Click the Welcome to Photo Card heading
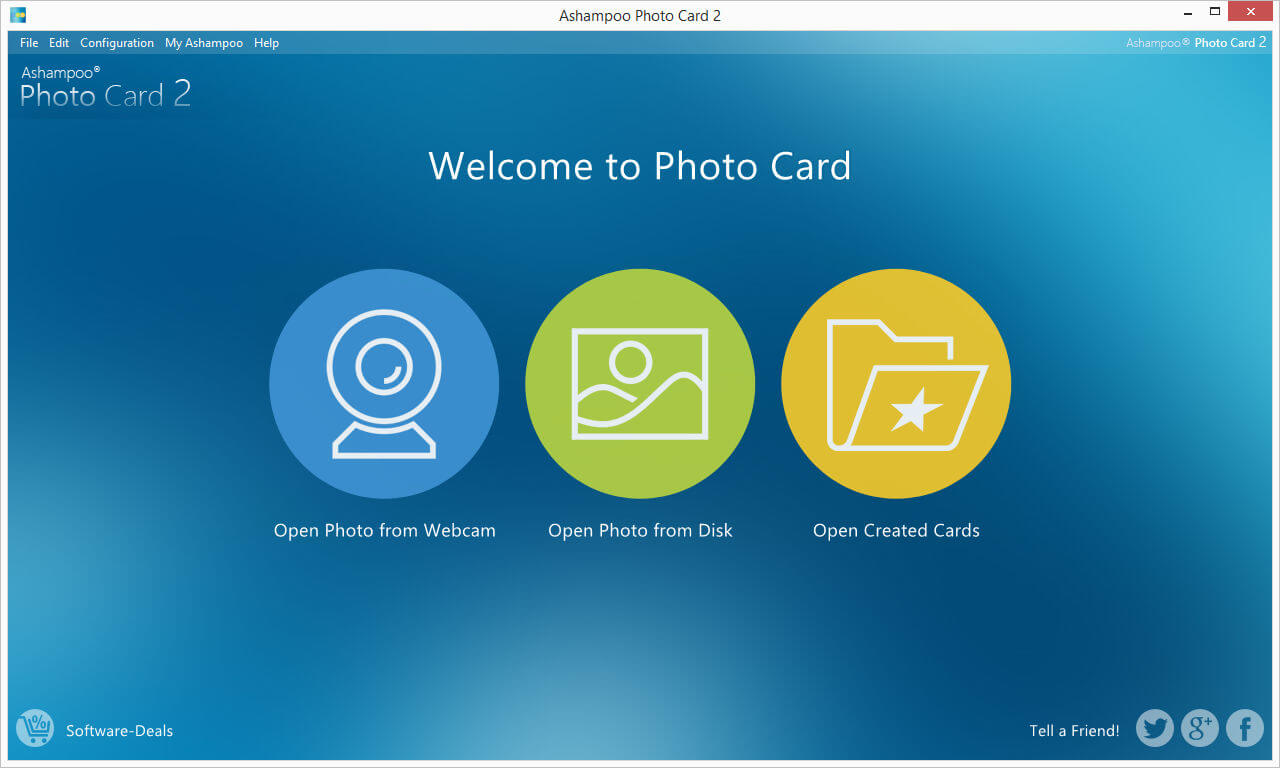Image resolution: width=1280 pixels, height=768 pixels. coord(640,166)
